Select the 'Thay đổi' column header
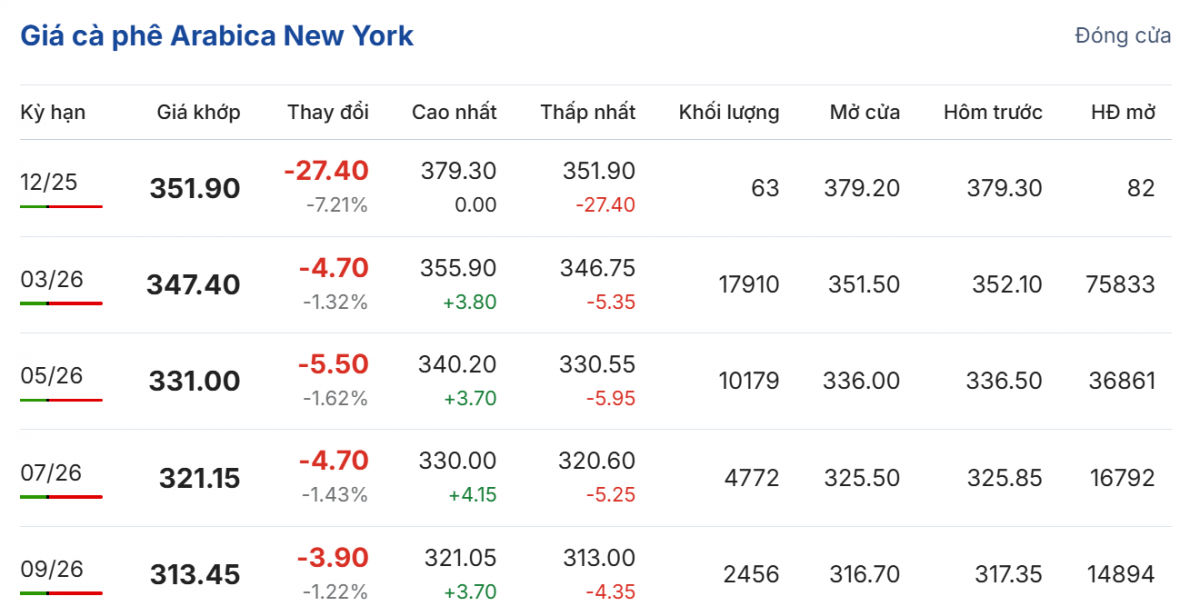The width and height of the screenshot is (1200, 616). click(328, 112)
